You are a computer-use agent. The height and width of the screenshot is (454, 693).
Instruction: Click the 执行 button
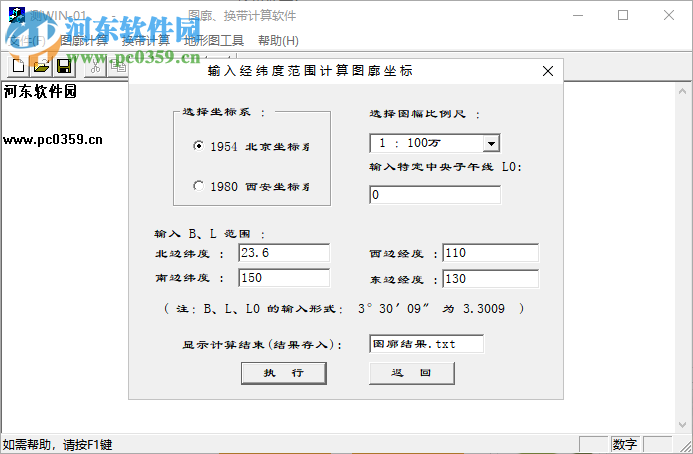pos(284,373)
